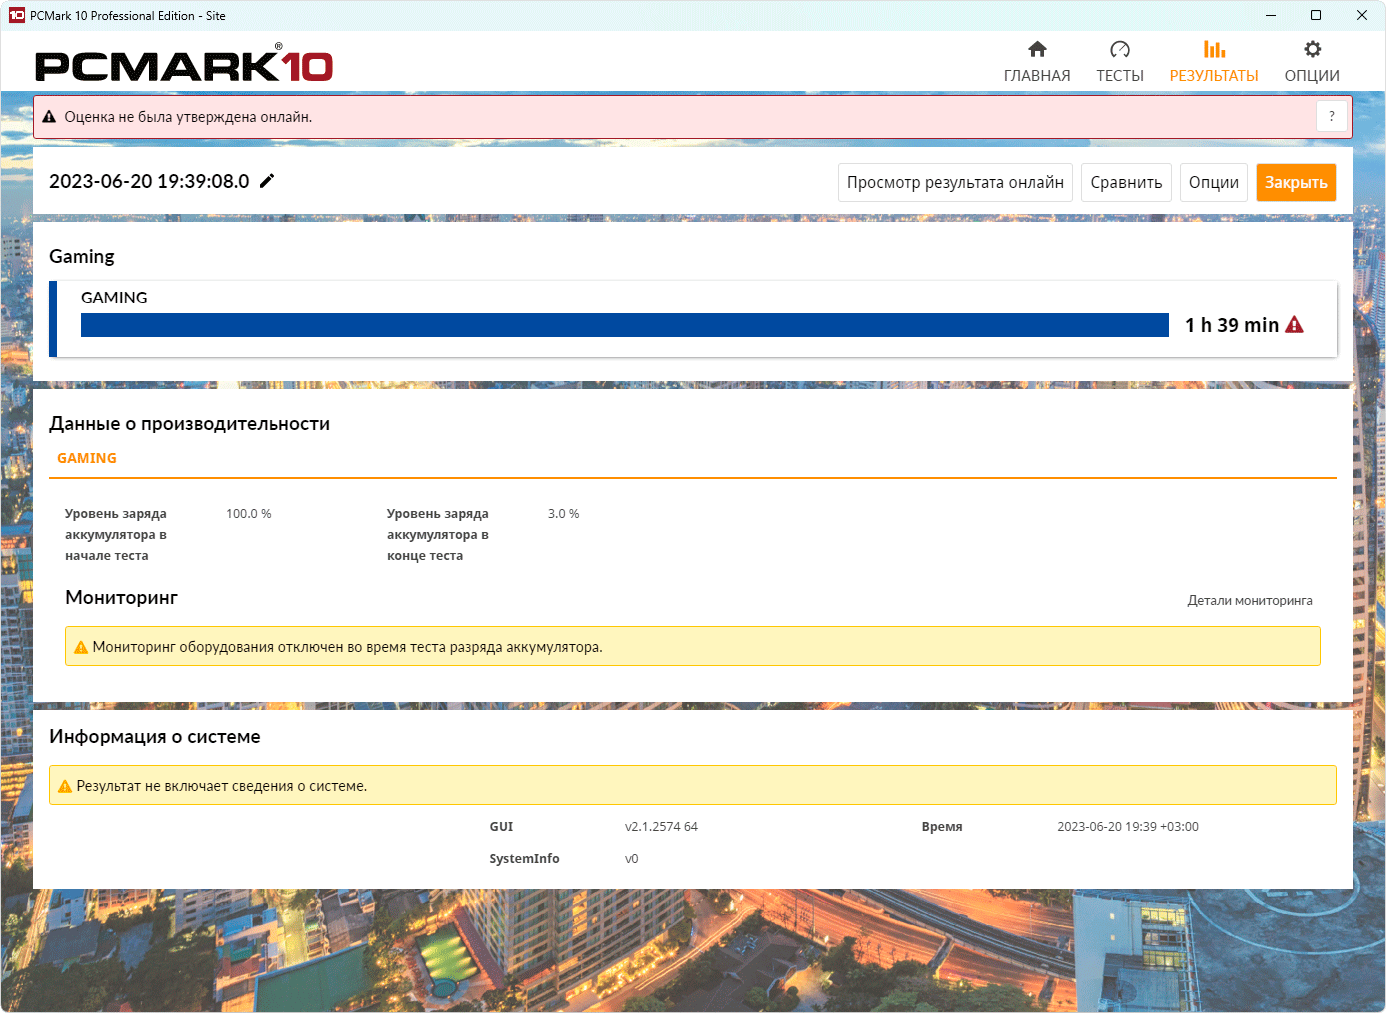Open the Детали мониторинга link

pyautogui.click(x=1250, y=601)
